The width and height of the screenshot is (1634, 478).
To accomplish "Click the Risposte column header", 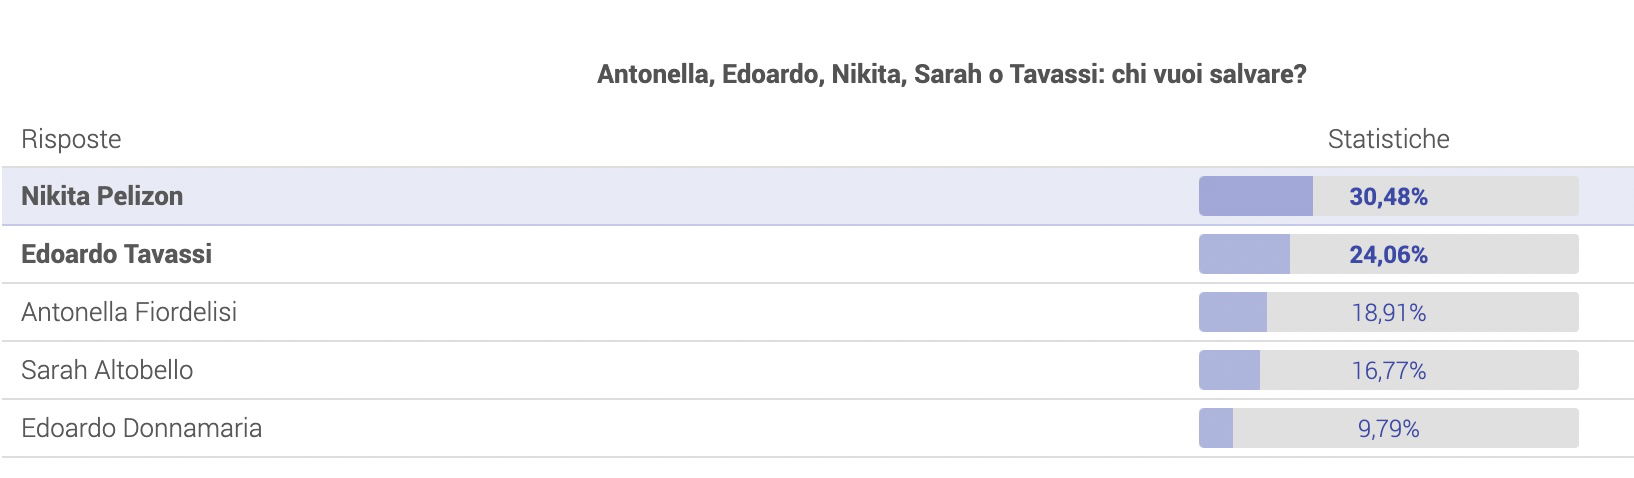I will pos(71,139).
